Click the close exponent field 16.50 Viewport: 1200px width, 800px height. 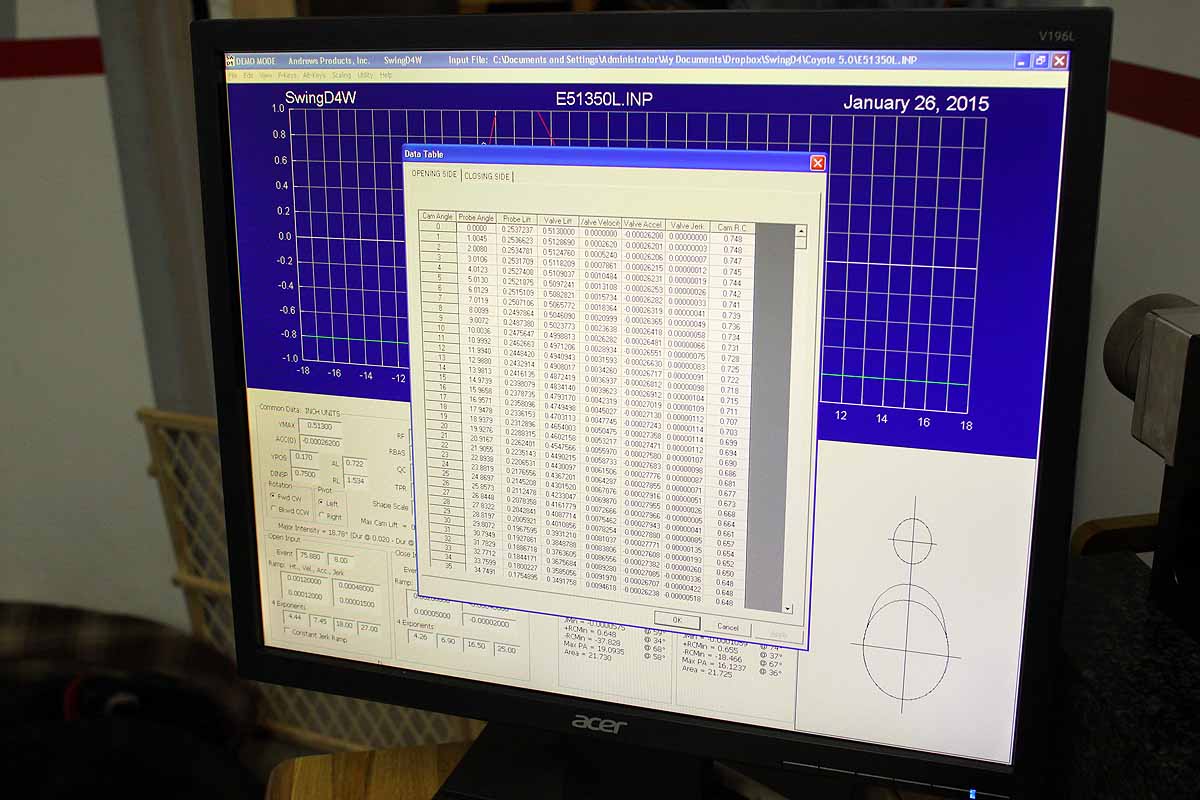(x=477, y=644)
